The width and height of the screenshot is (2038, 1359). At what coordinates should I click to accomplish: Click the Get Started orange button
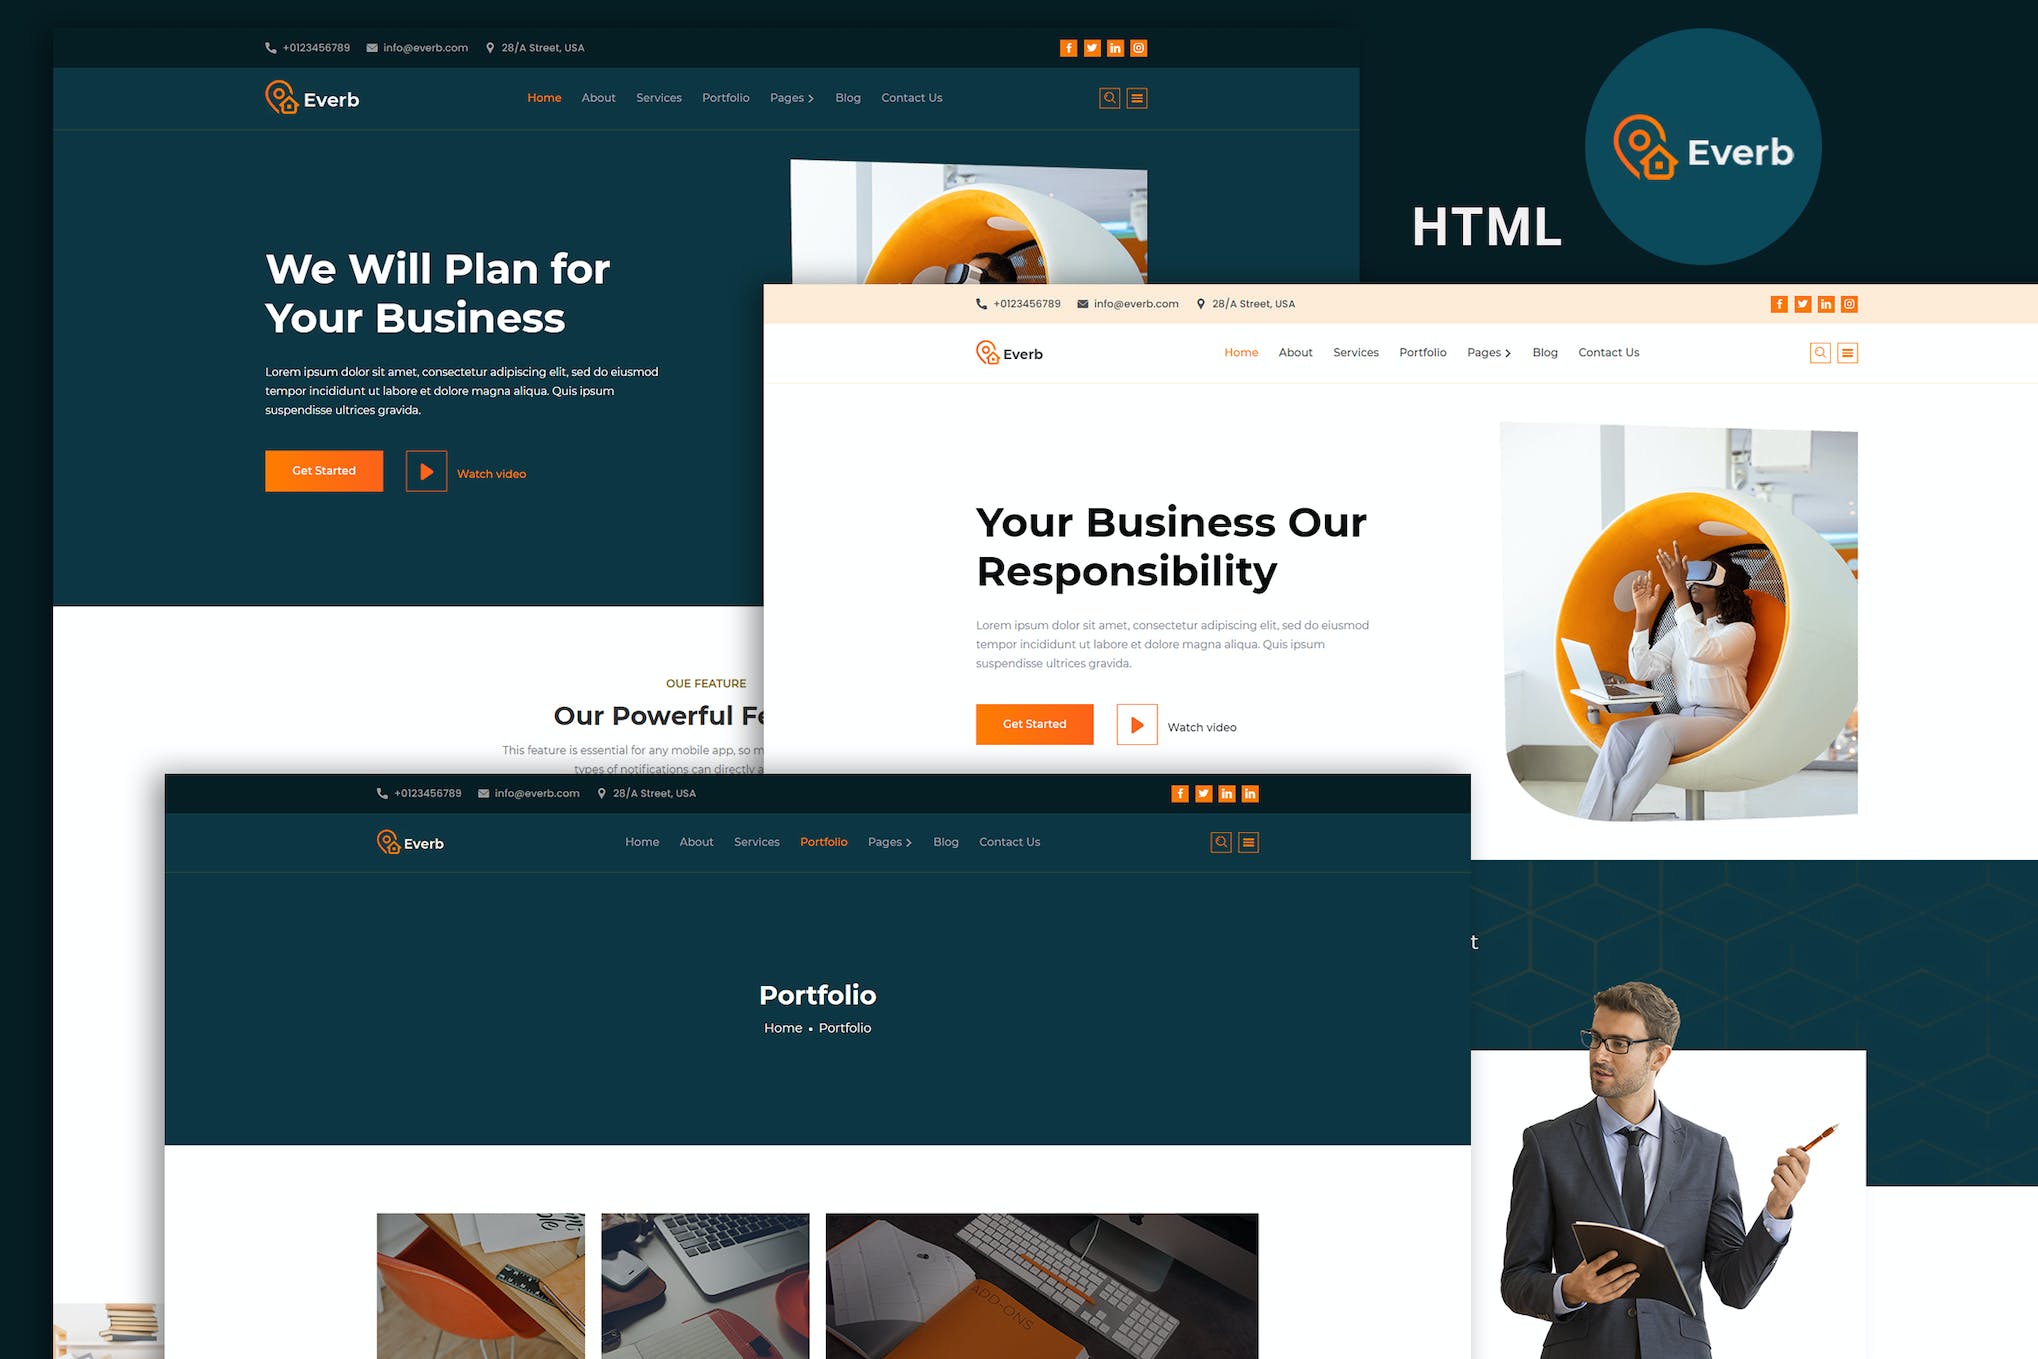pyautogui.click(x=325, y=470)
